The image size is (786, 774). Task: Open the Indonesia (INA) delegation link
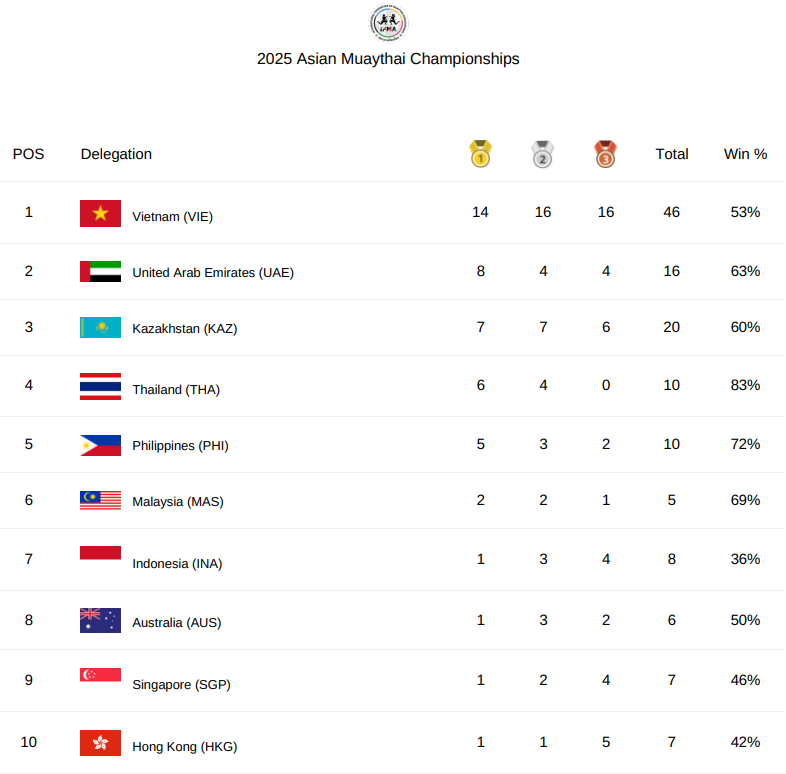pyautogui.click(x=177, y=563)
